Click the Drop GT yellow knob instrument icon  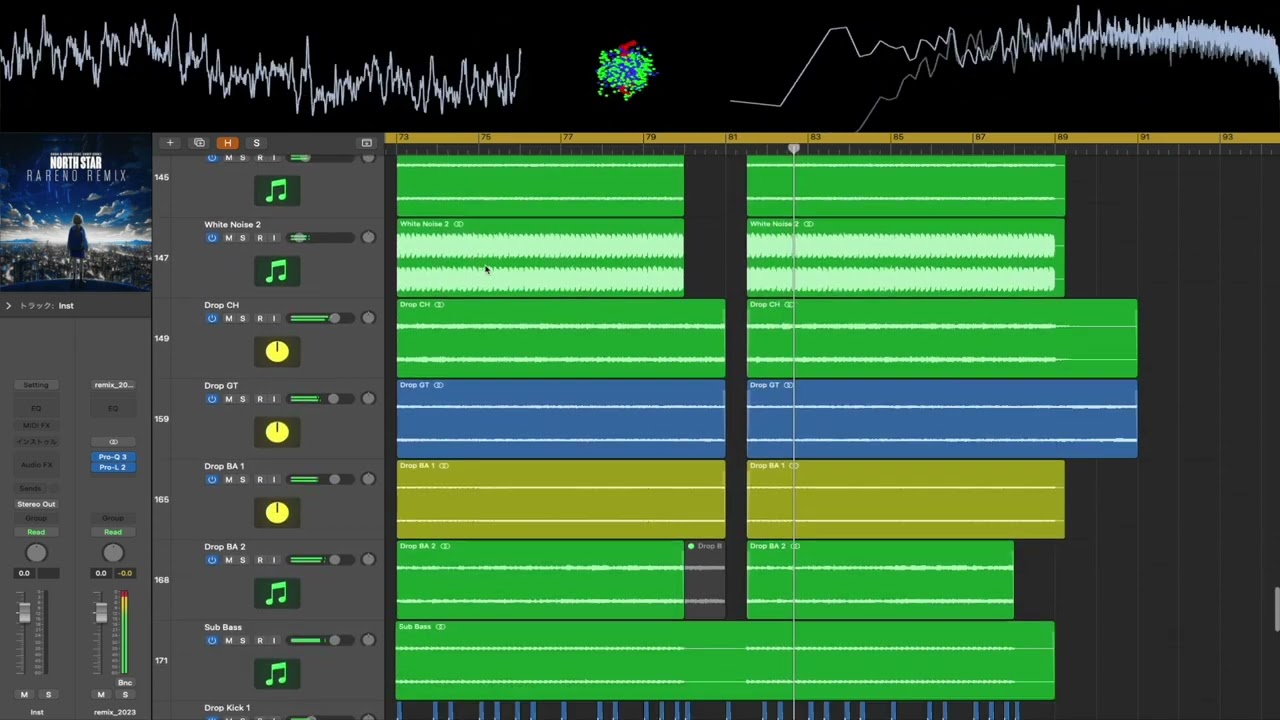click(277, 432)
